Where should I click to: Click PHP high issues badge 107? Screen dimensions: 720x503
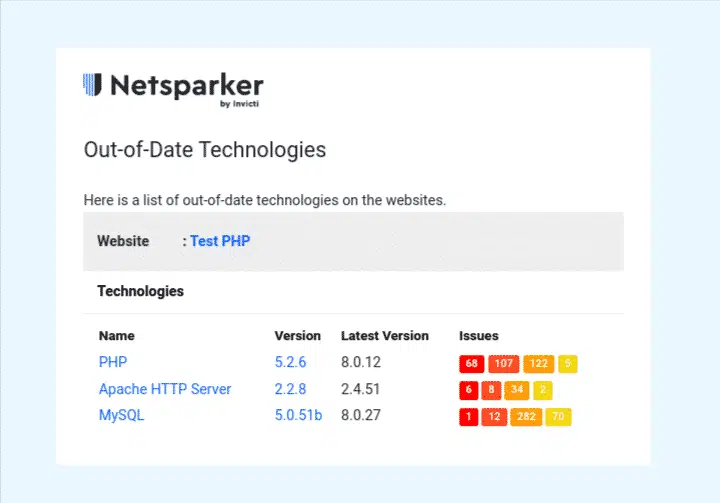[504, 363]
